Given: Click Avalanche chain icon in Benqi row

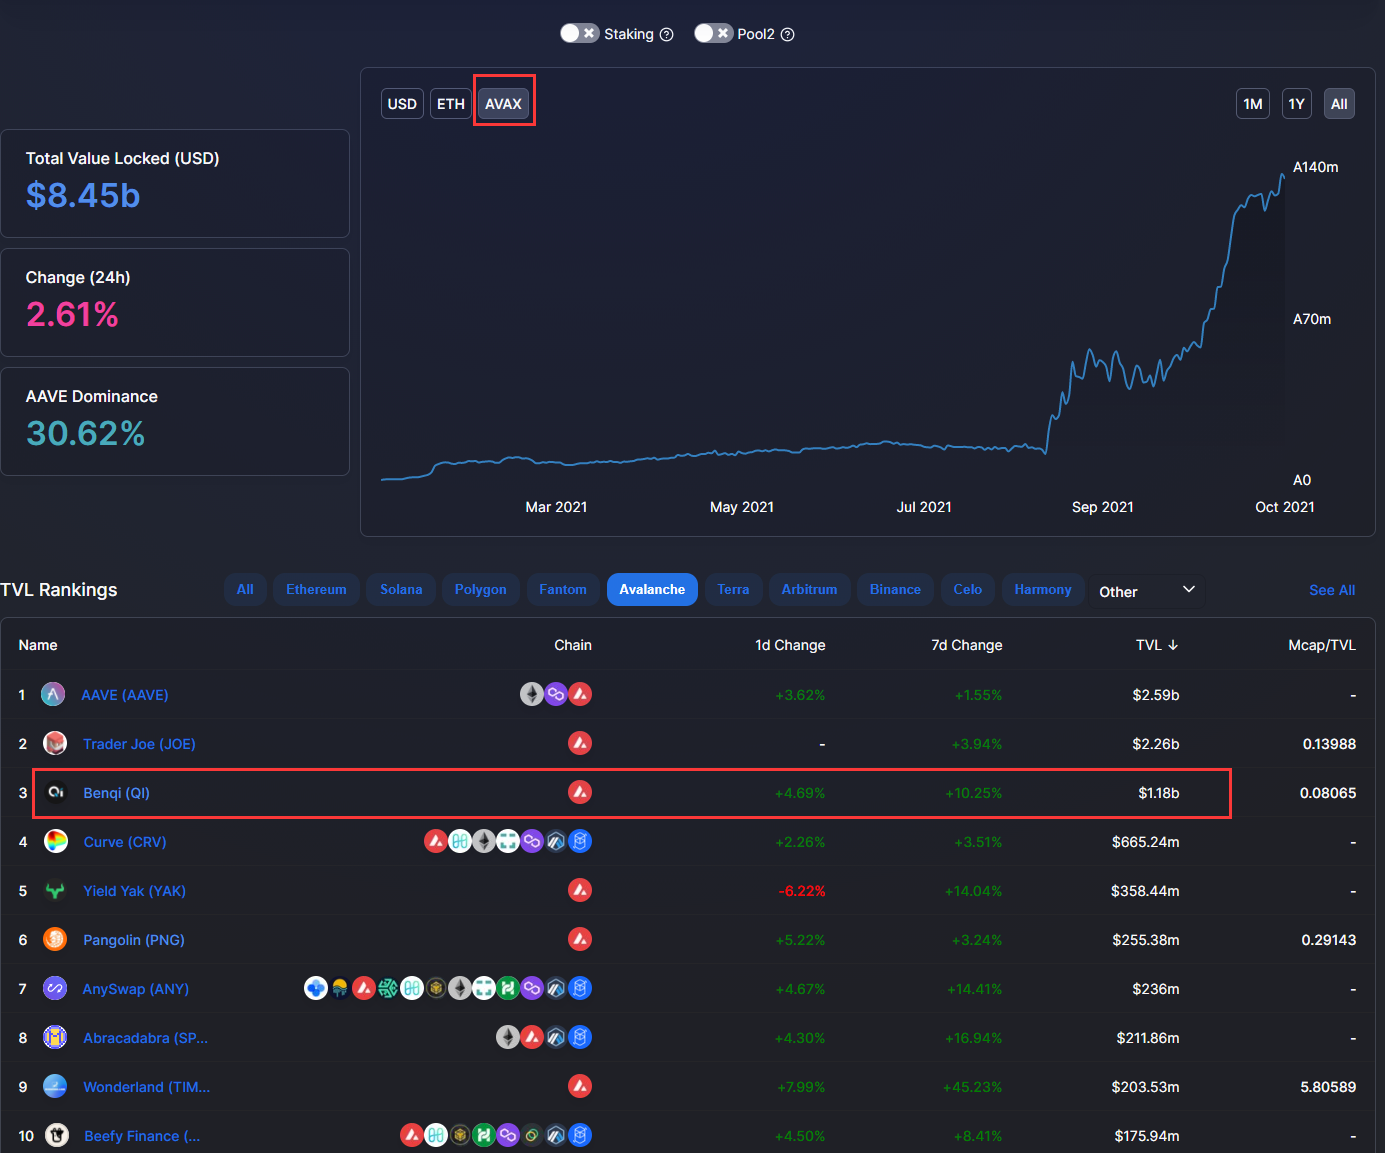Looking at the screenshot, I should 580,792.
